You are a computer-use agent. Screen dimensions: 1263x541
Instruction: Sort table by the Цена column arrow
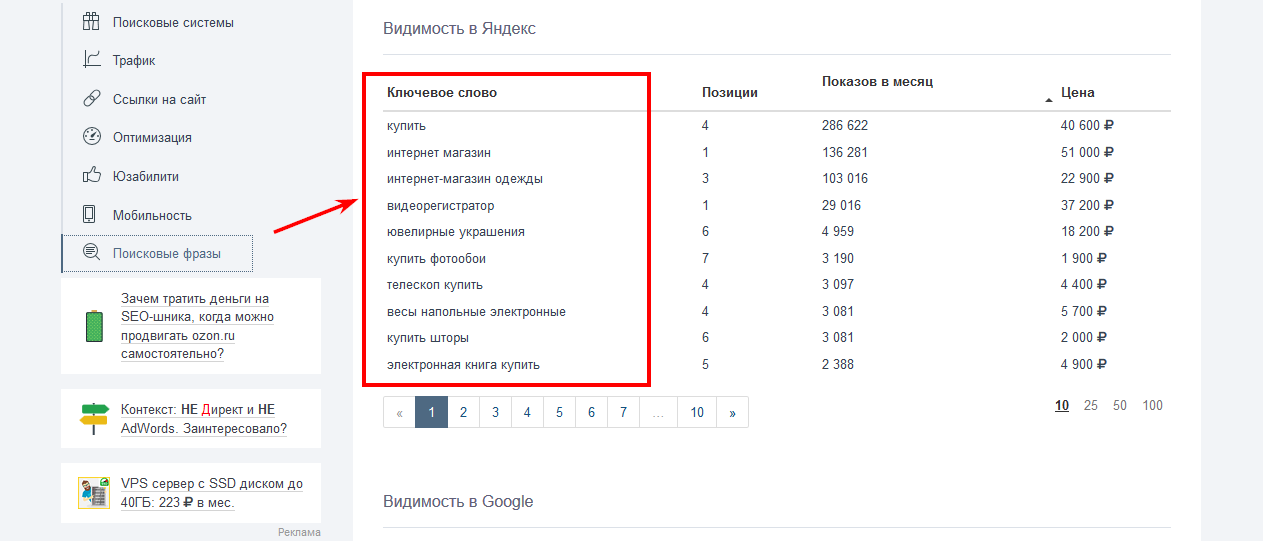pos(1048,100)
